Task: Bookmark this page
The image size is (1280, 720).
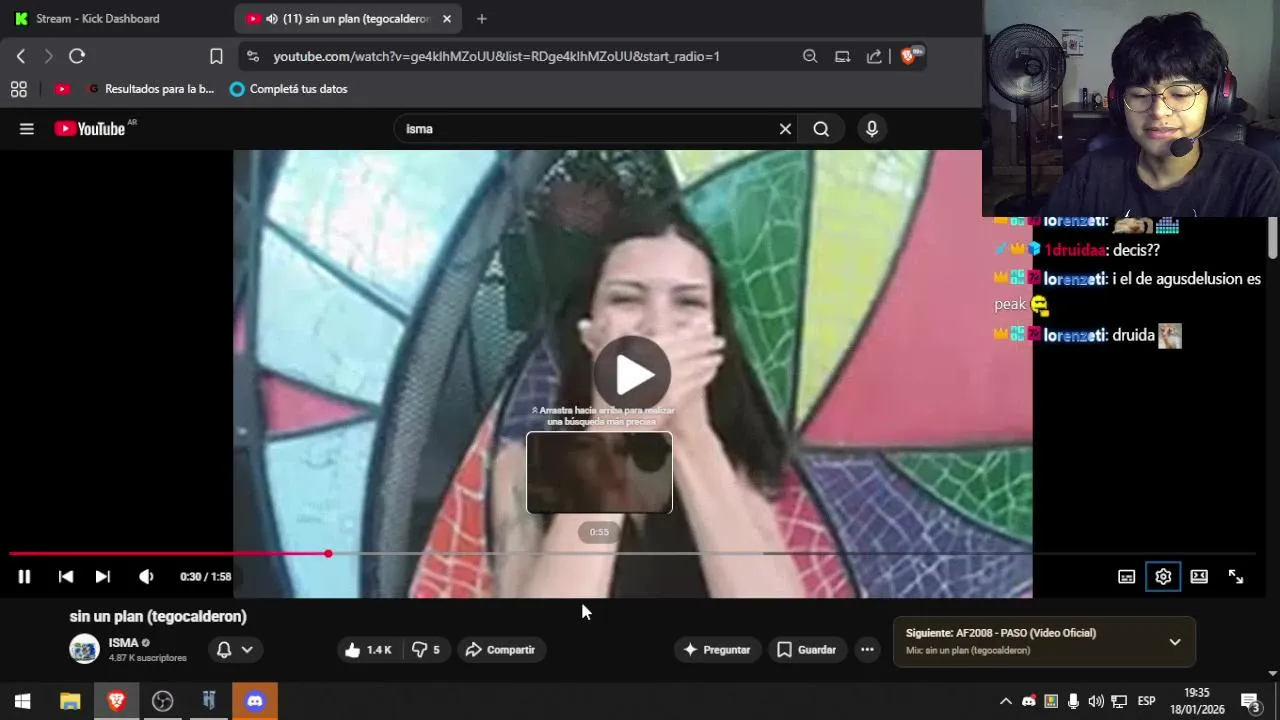Action: (216, 56)
